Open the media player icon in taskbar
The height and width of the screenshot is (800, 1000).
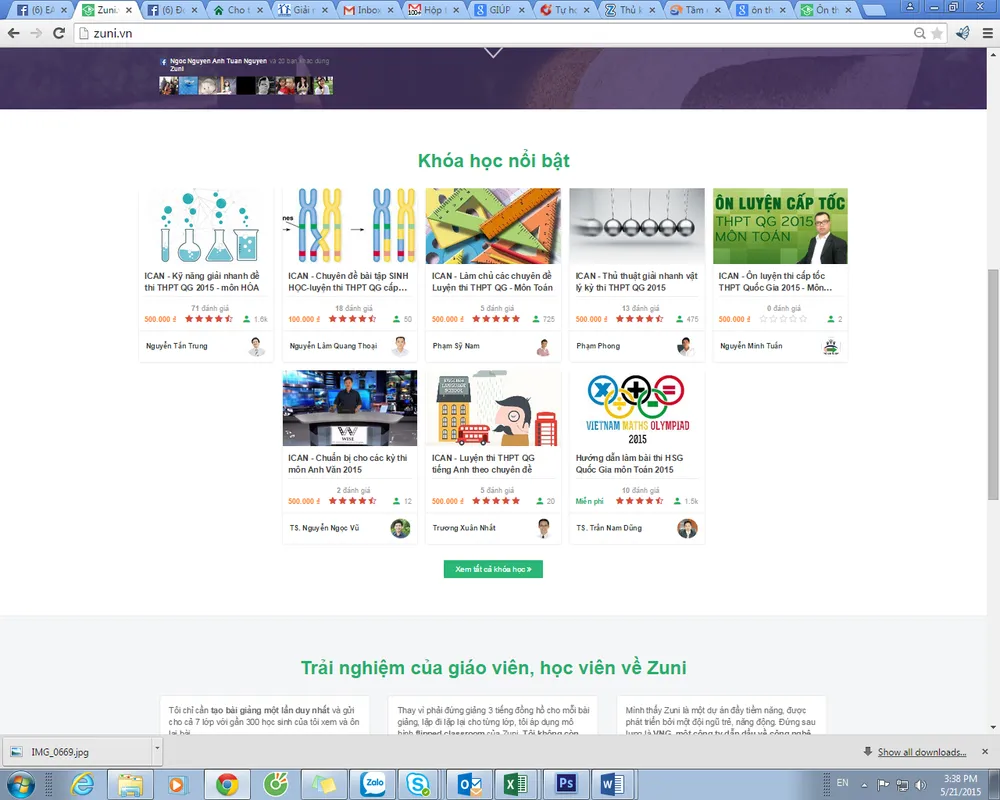[177, 784]
